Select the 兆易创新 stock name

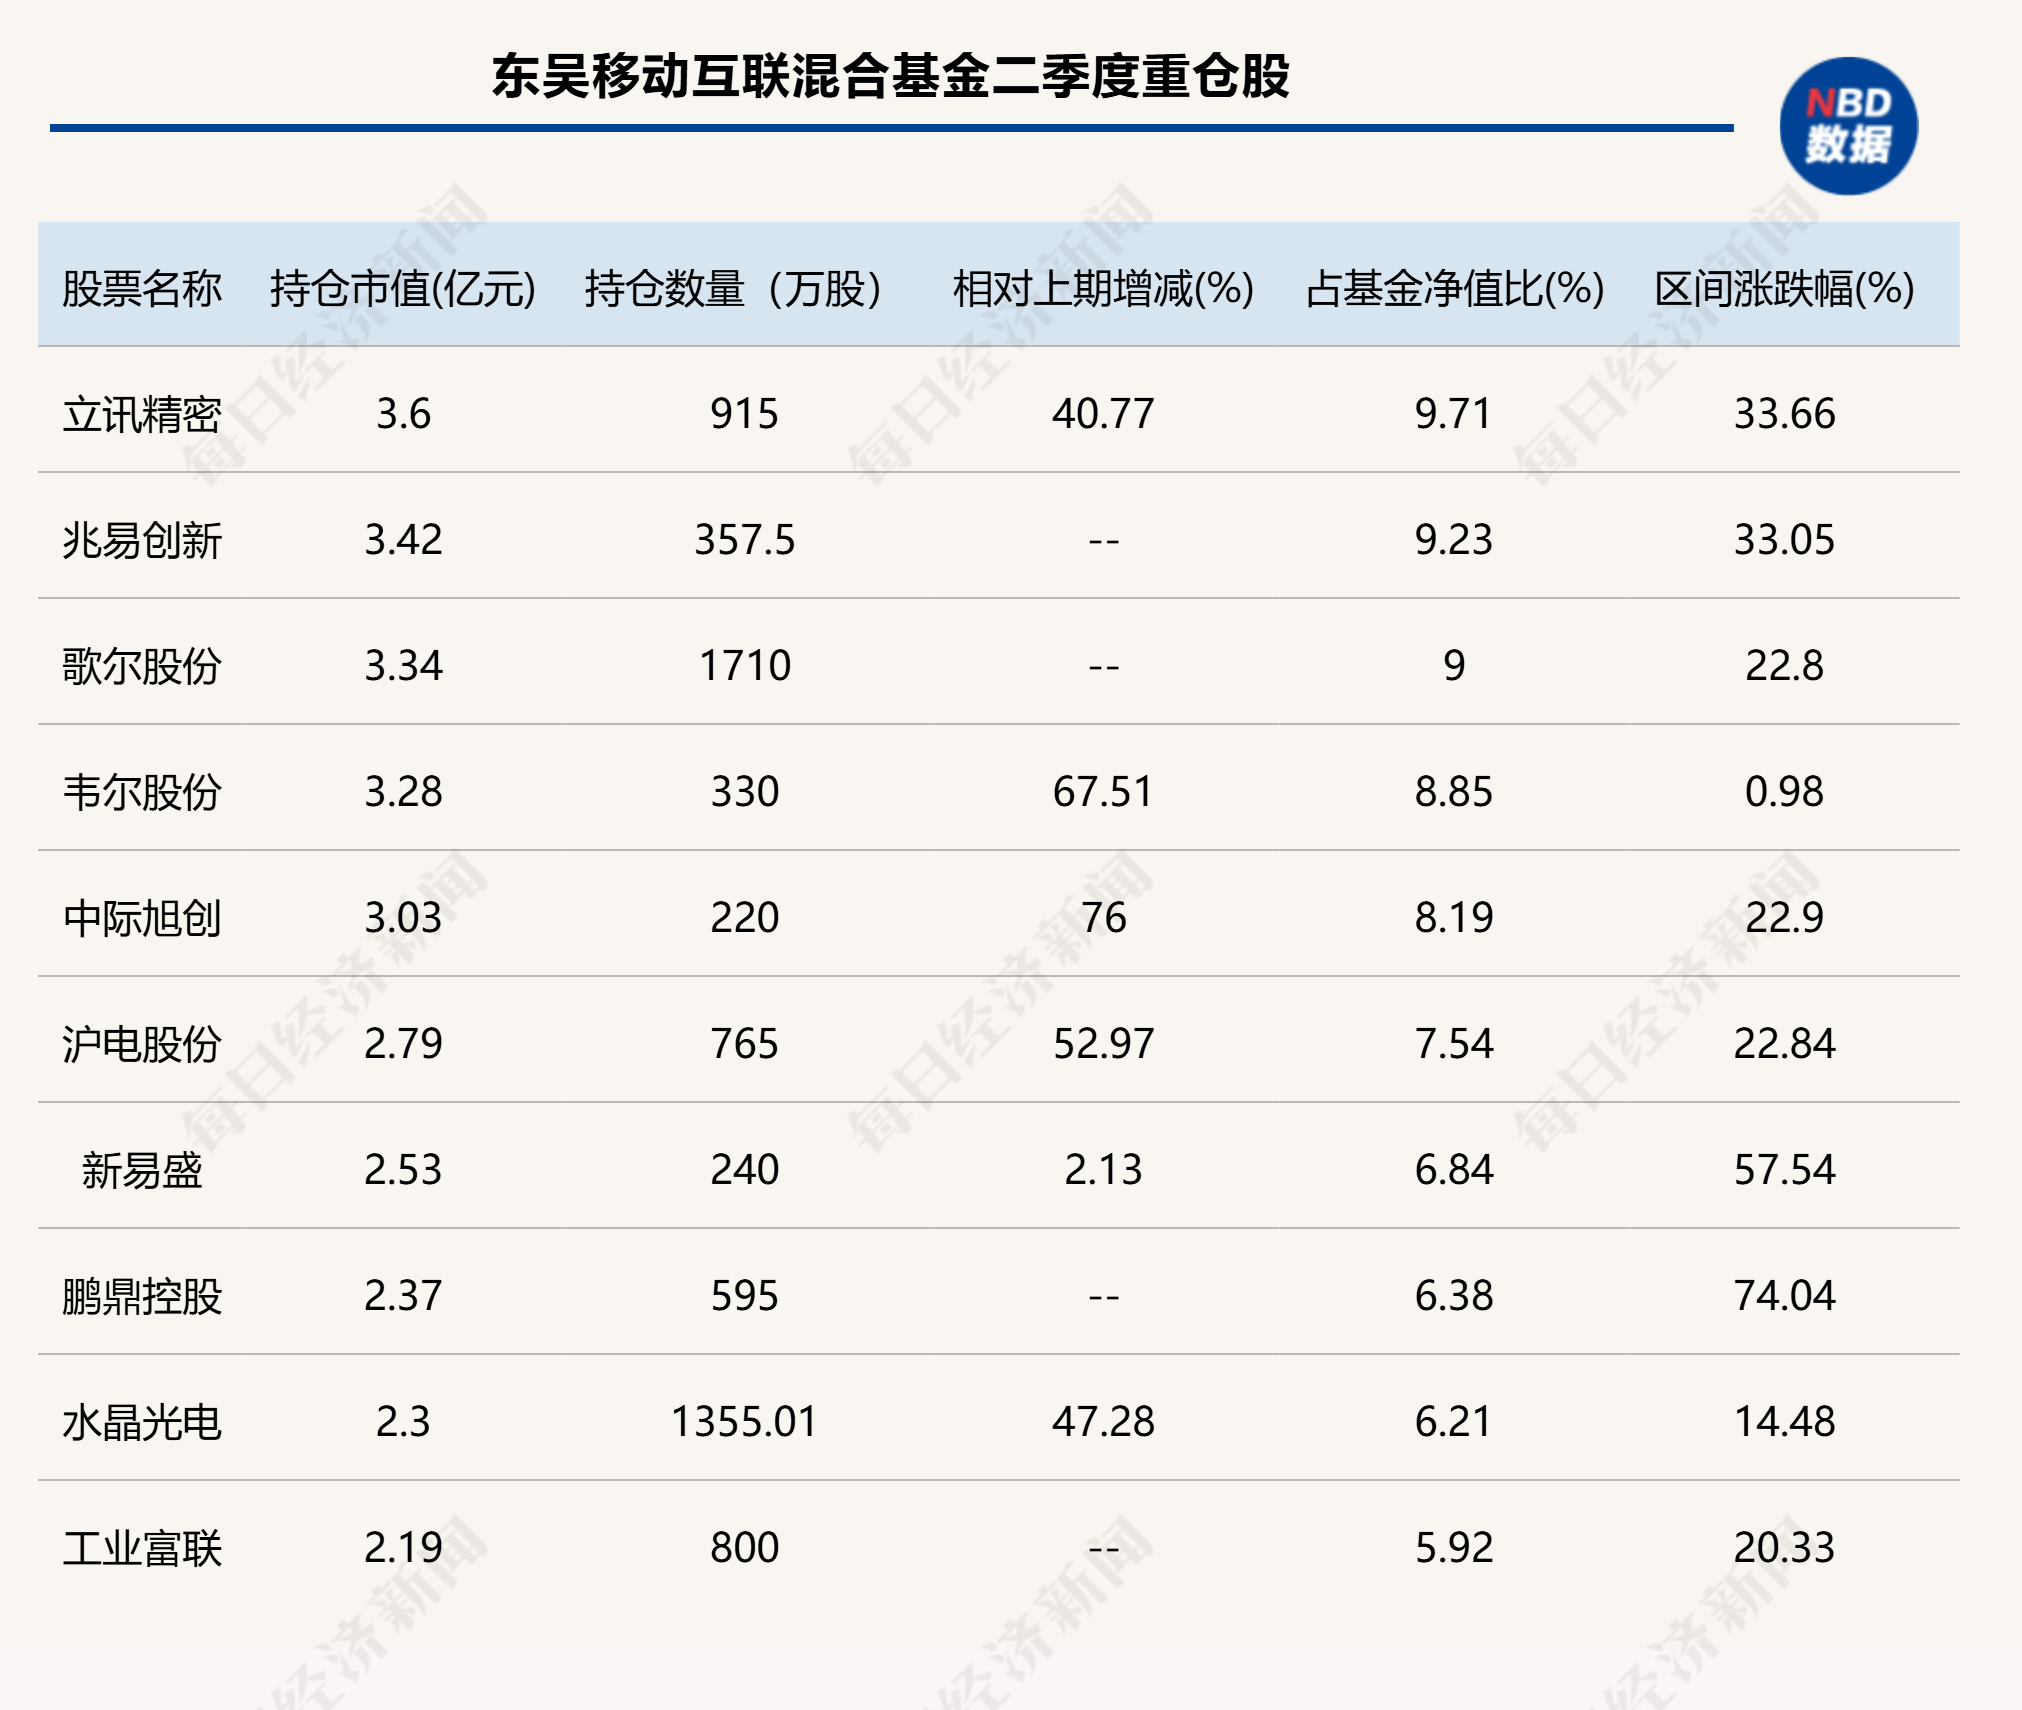141,540
